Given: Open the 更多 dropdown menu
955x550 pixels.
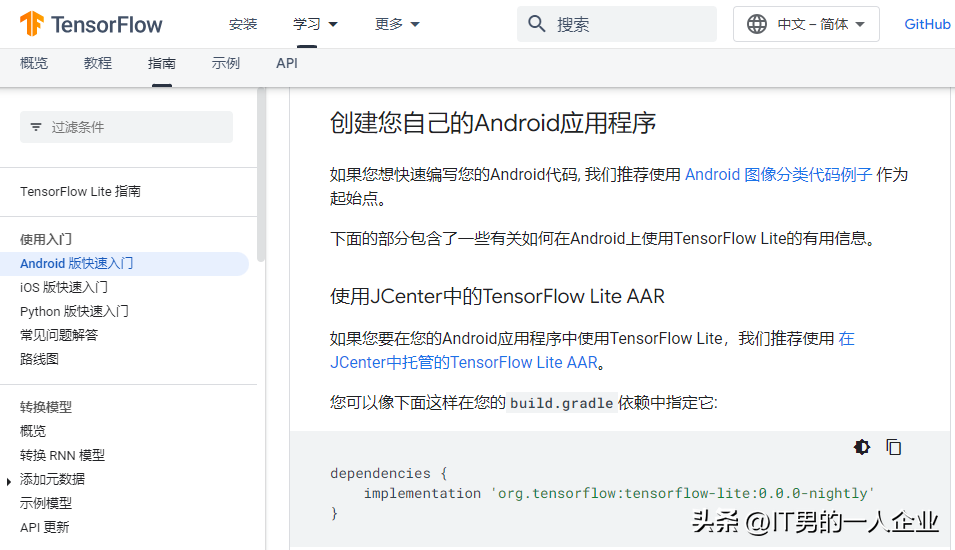Looking at the screenshot, I should point(397,24).
